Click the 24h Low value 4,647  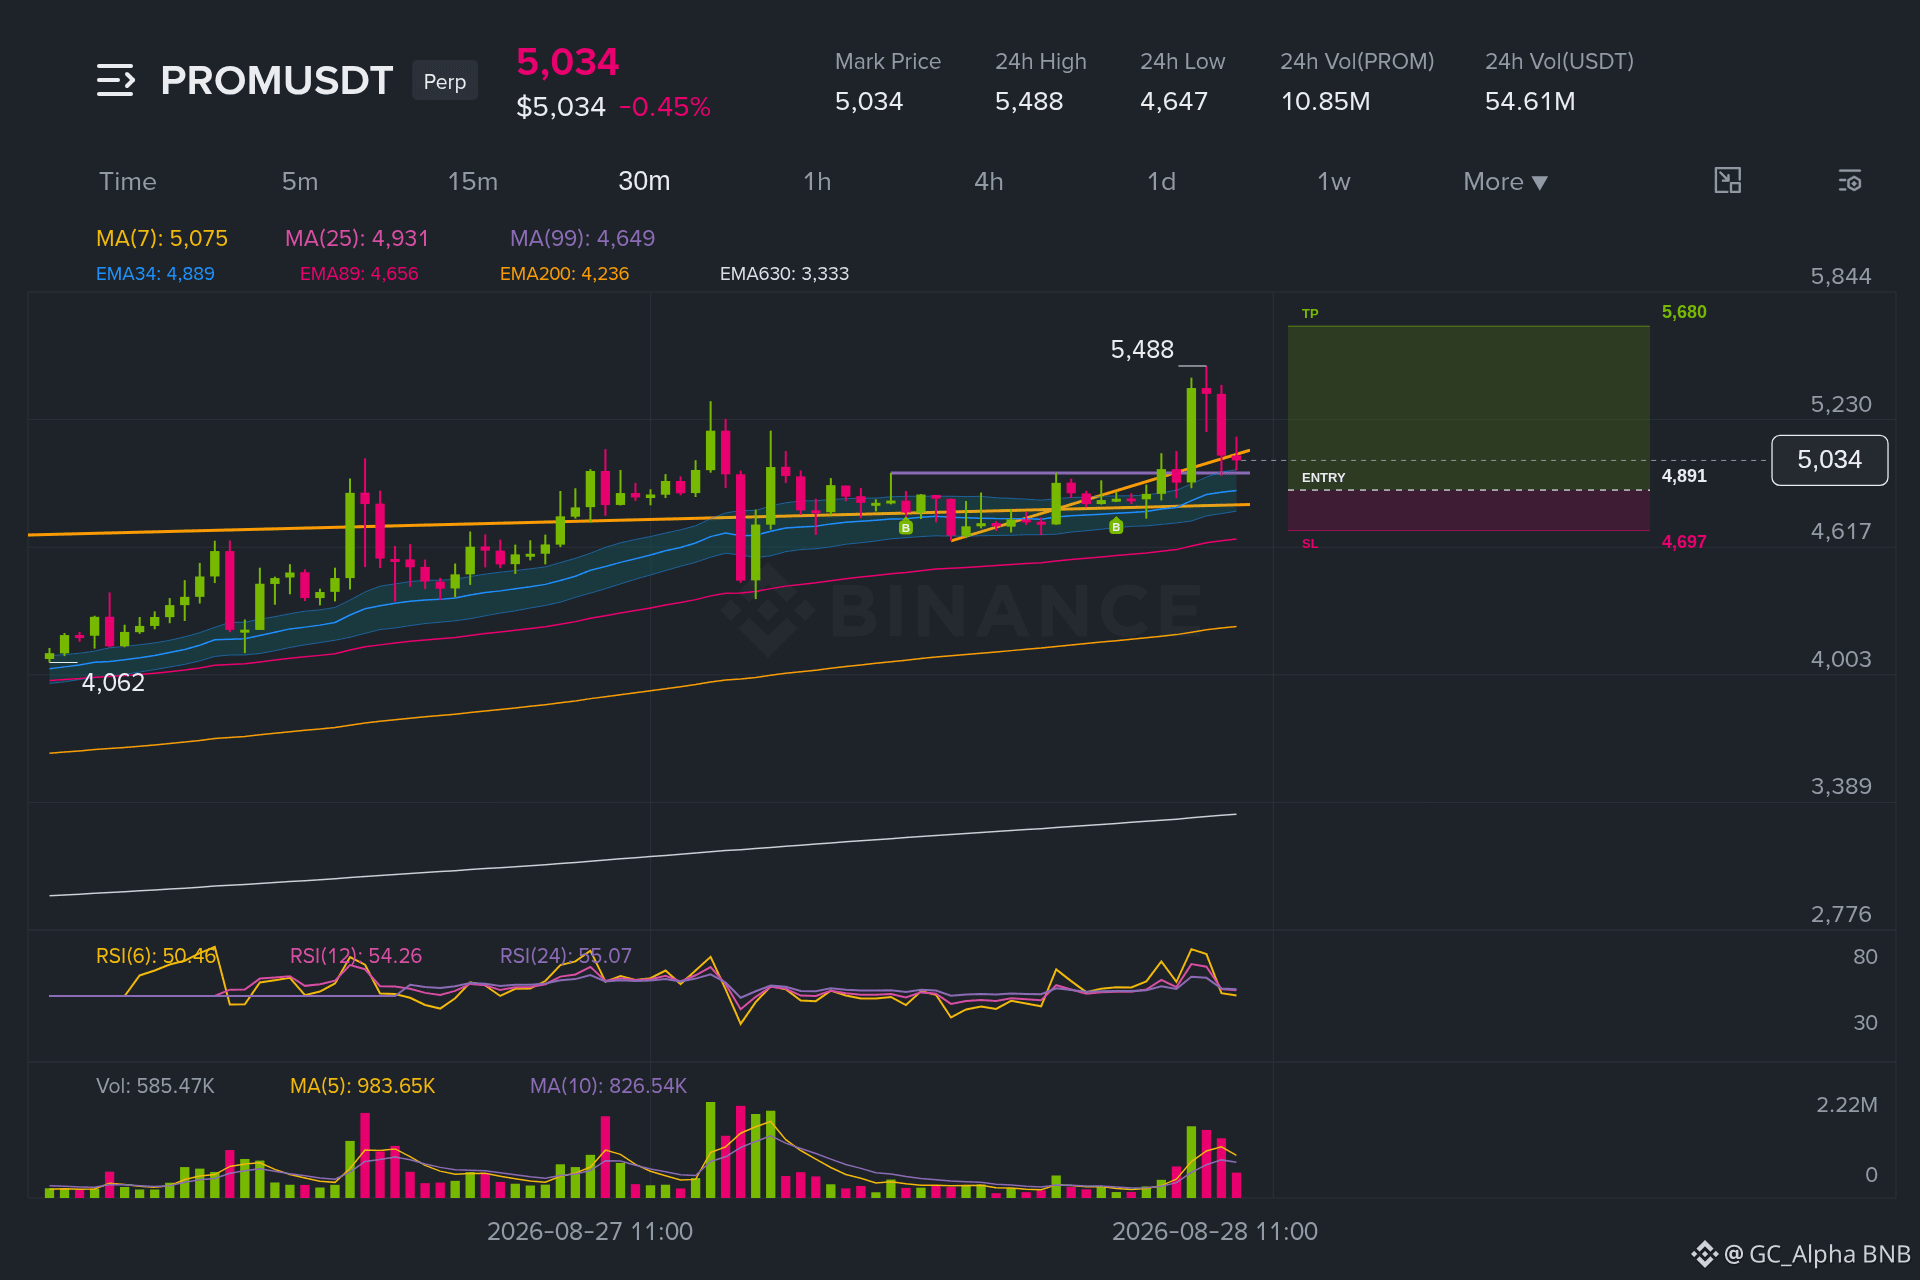click(1174, 102)
